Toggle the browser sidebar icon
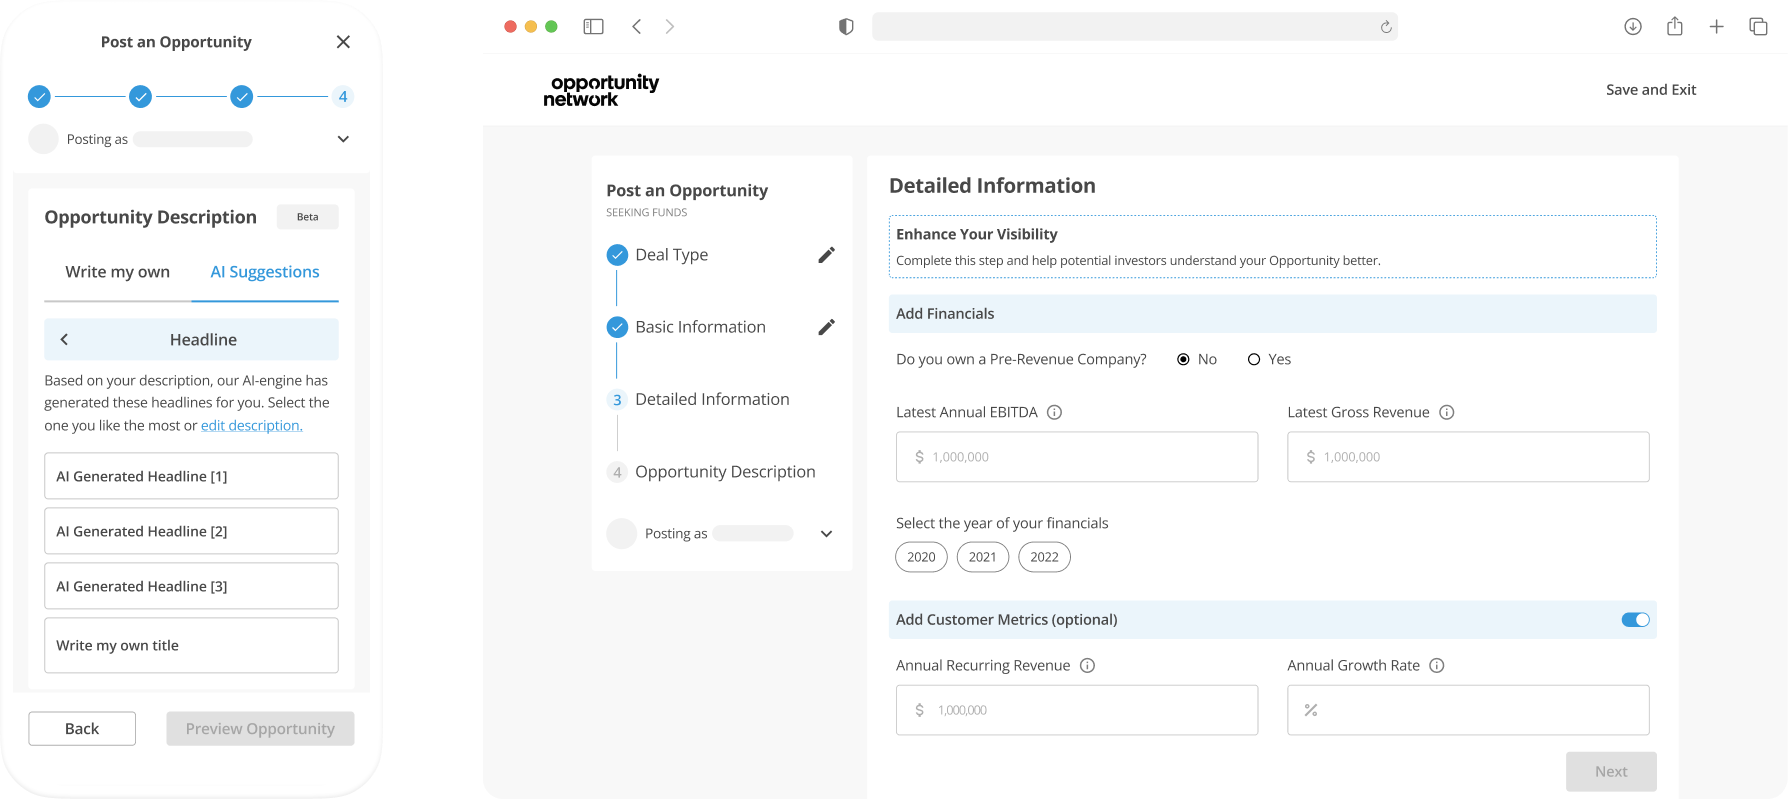The image size is (1788, 799). click(x=594, y=27)
